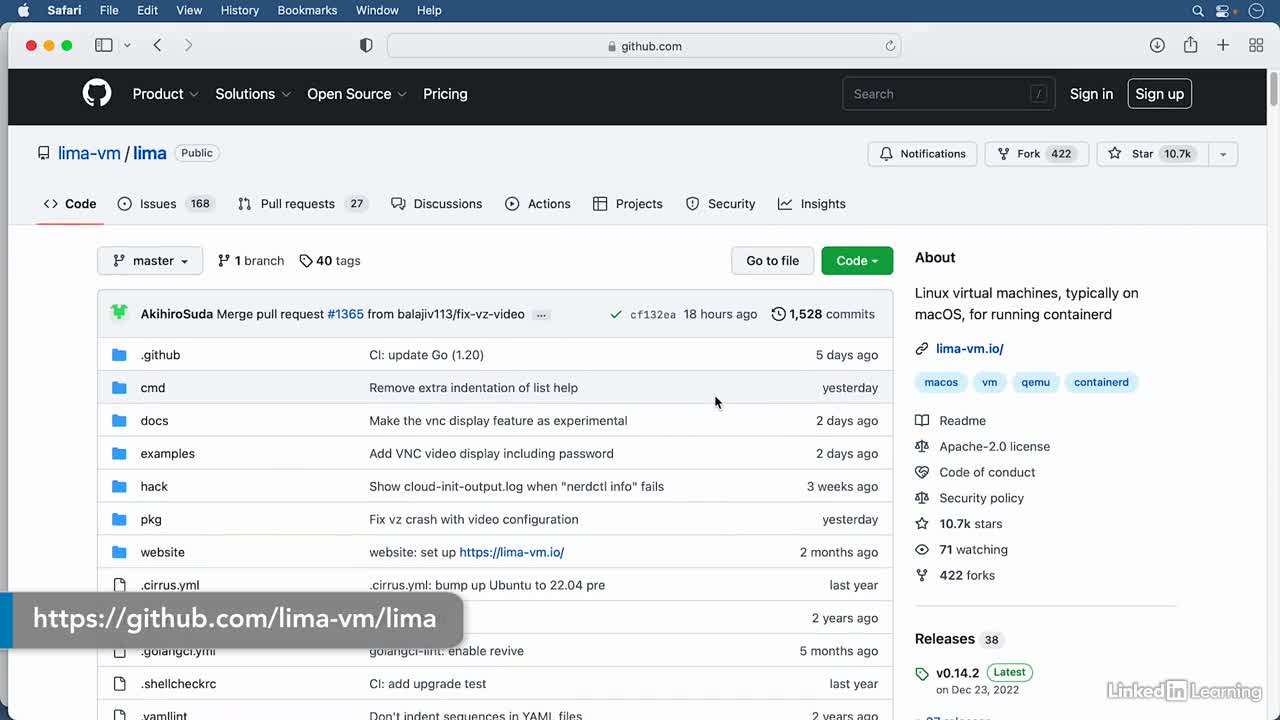Click the cmd folder icon

[120, 388]
